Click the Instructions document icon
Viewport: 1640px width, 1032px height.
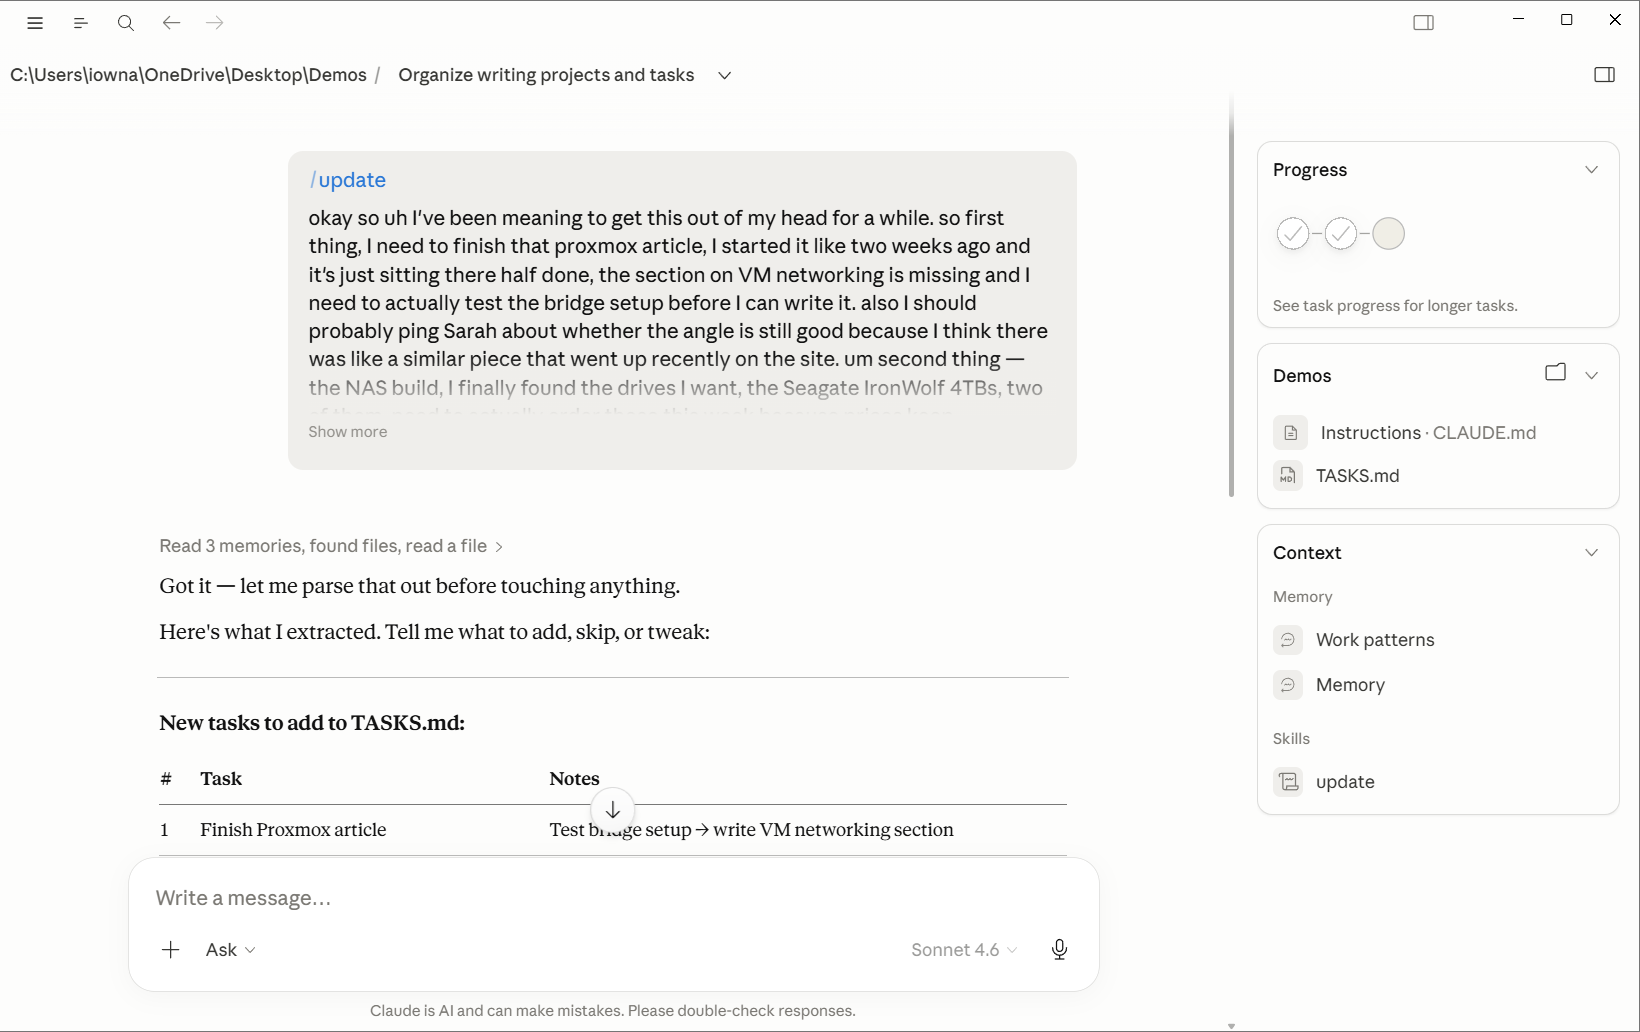[1290, 433]
